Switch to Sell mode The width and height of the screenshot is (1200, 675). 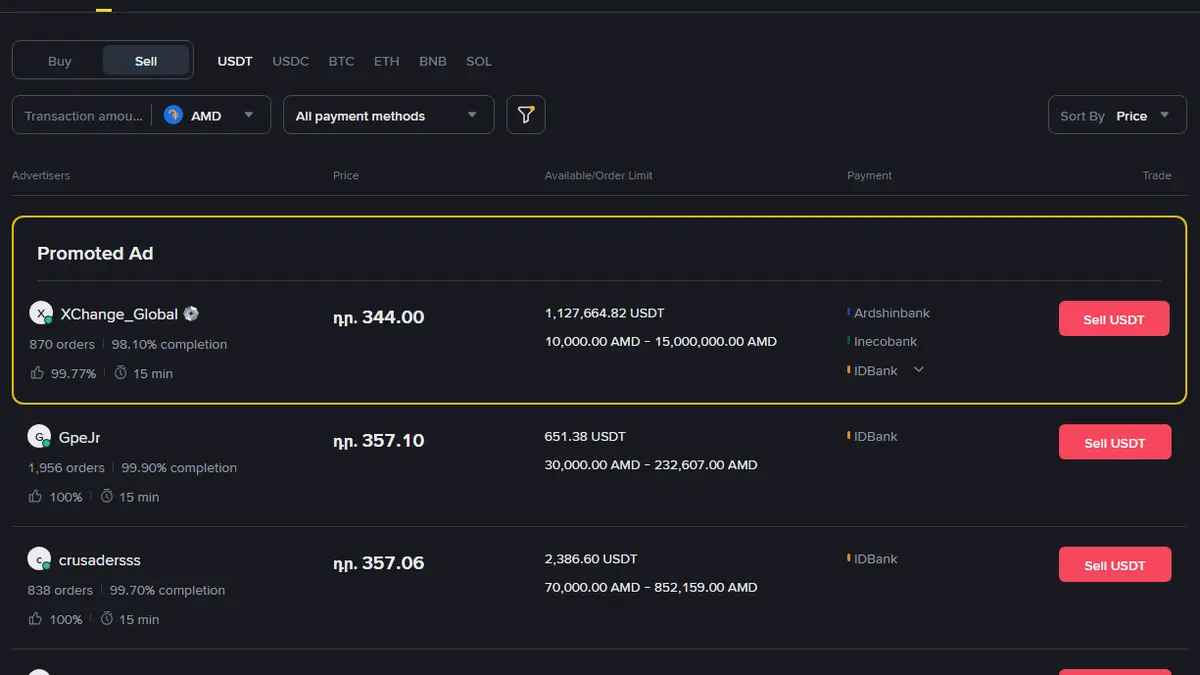click(x=146, y=61)
